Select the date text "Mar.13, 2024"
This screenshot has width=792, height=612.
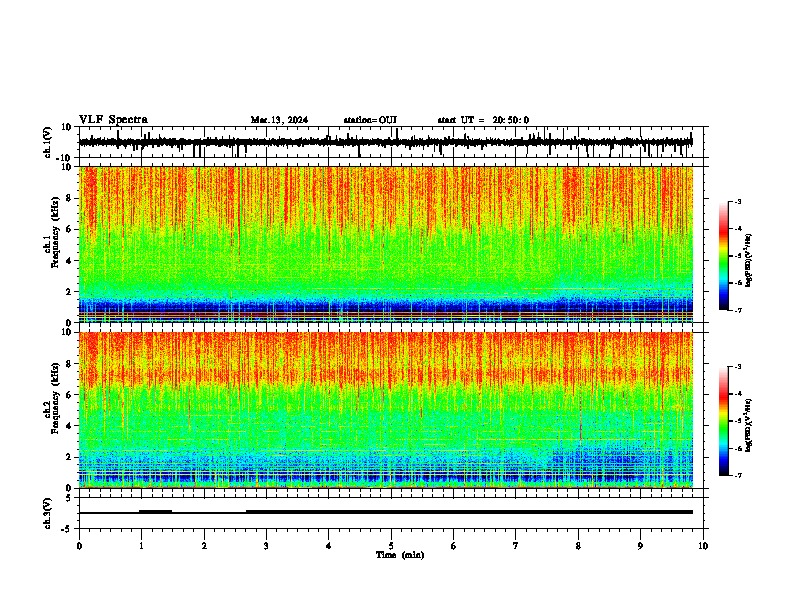coord(279,120)
